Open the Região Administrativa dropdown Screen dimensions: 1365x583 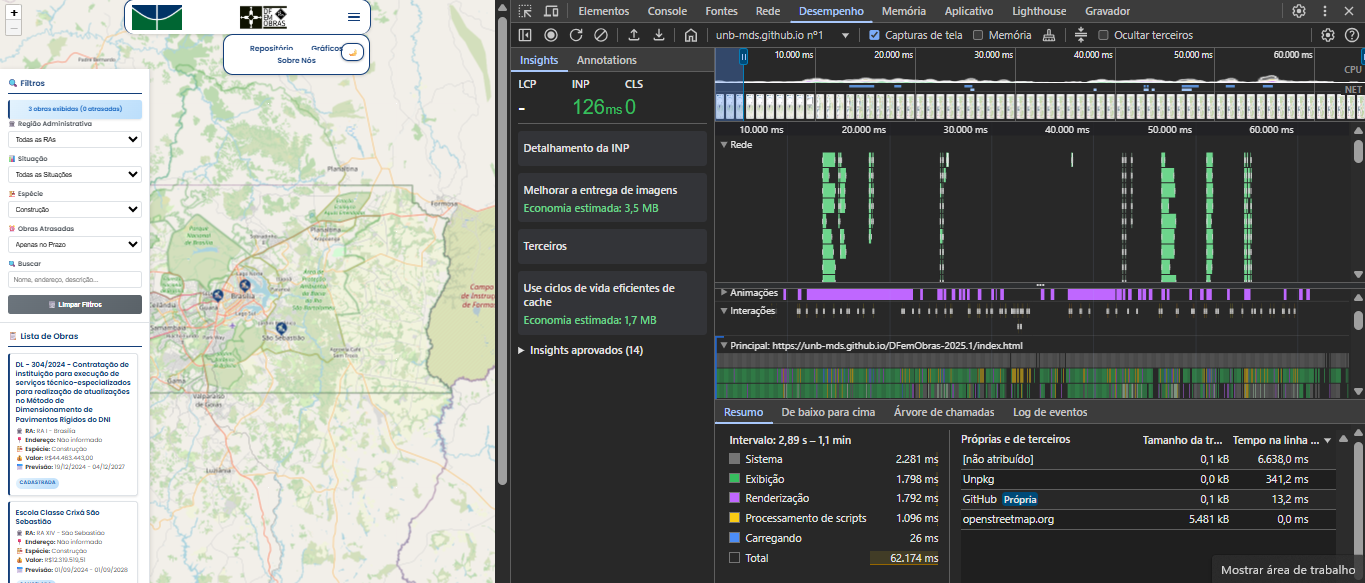click(x=75, y=139)
